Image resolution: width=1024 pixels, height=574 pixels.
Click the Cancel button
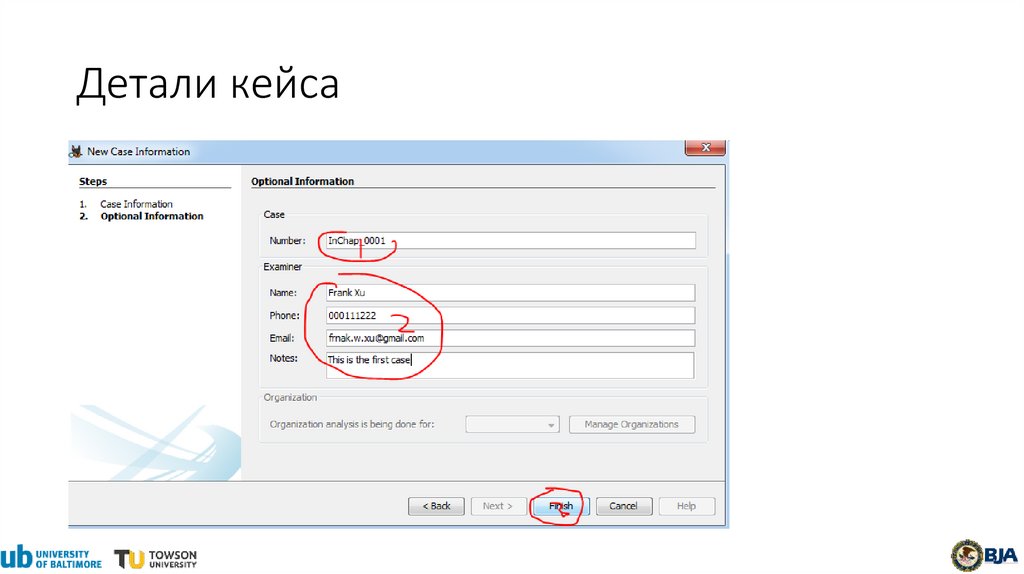(x=624, y=506)
